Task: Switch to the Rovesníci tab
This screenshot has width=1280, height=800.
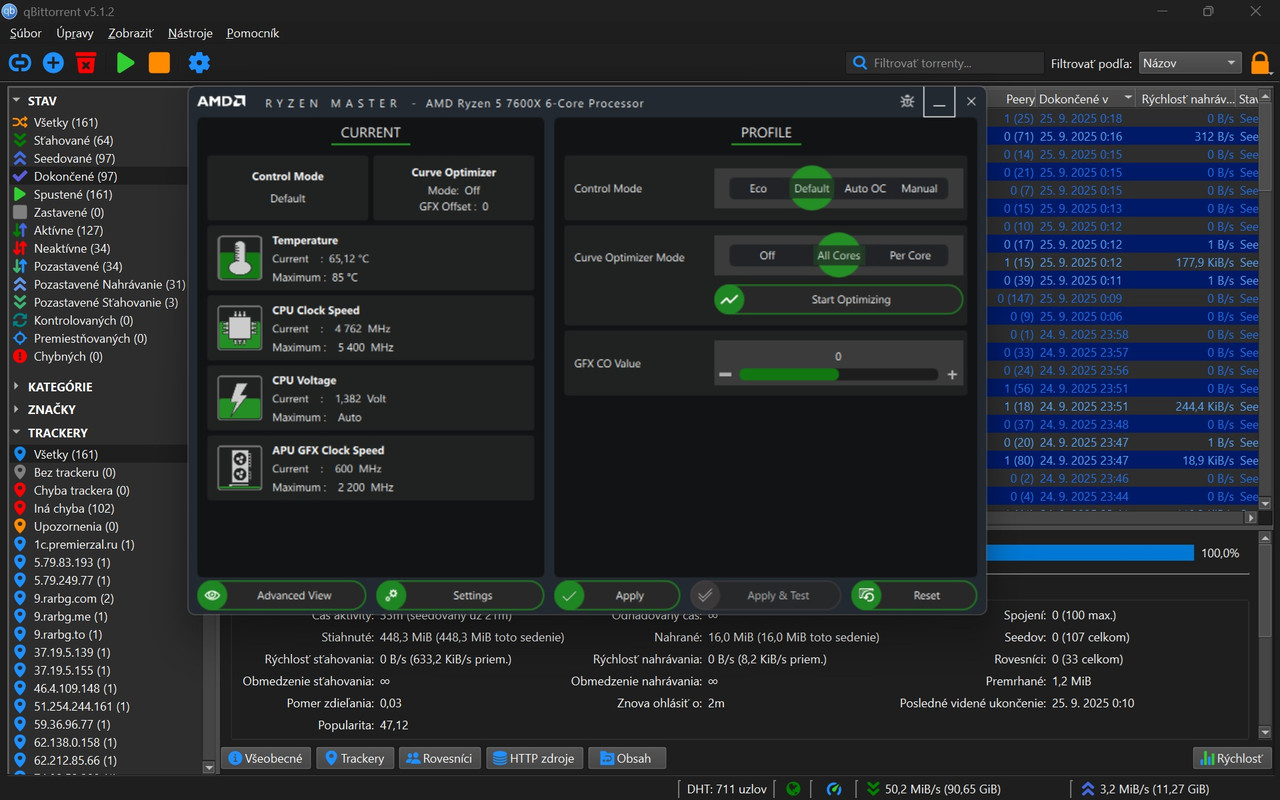Action: point(440,758)
